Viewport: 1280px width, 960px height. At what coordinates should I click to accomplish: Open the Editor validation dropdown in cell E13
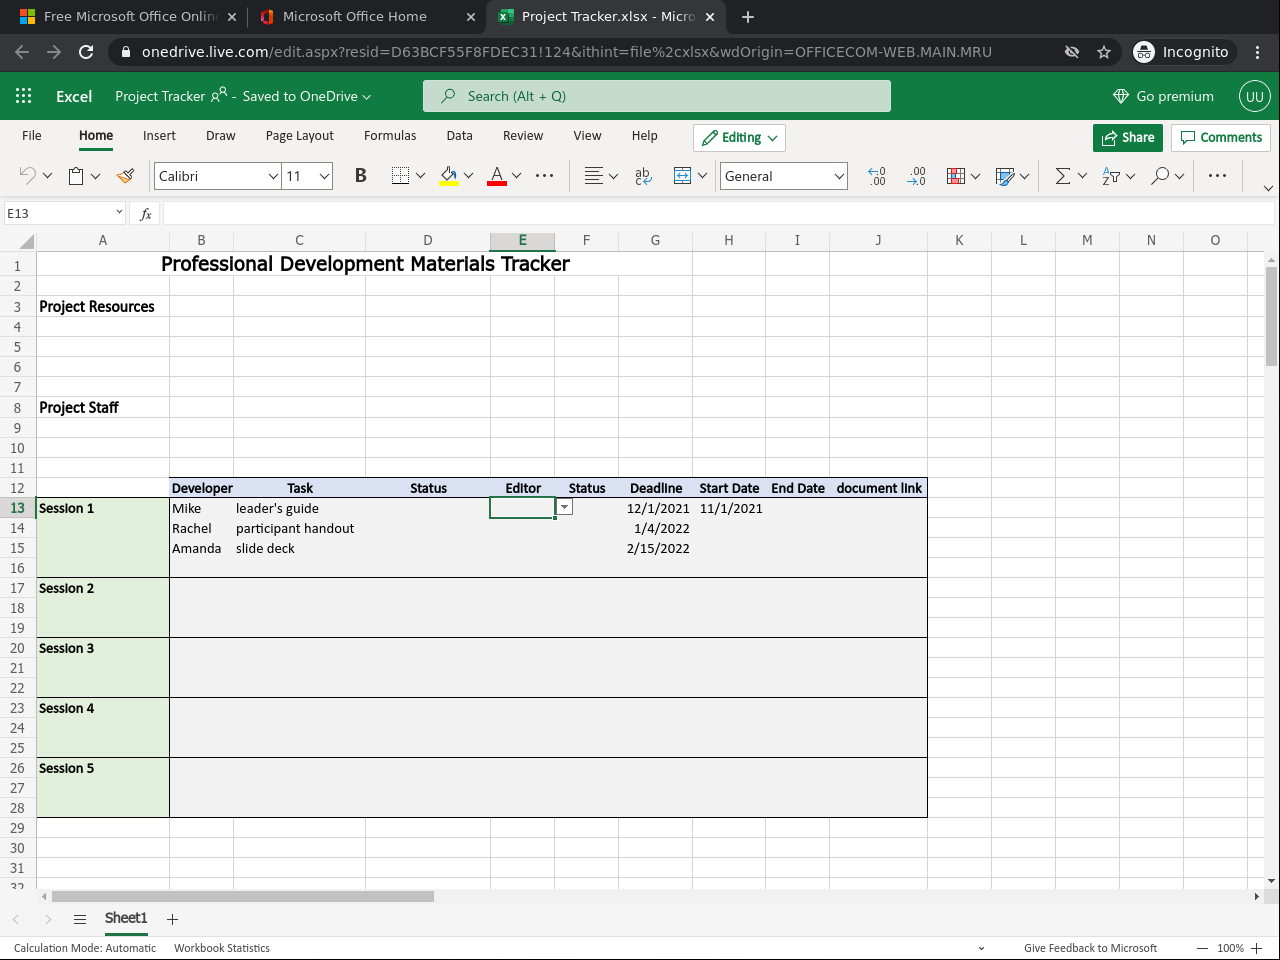(563, 507)
